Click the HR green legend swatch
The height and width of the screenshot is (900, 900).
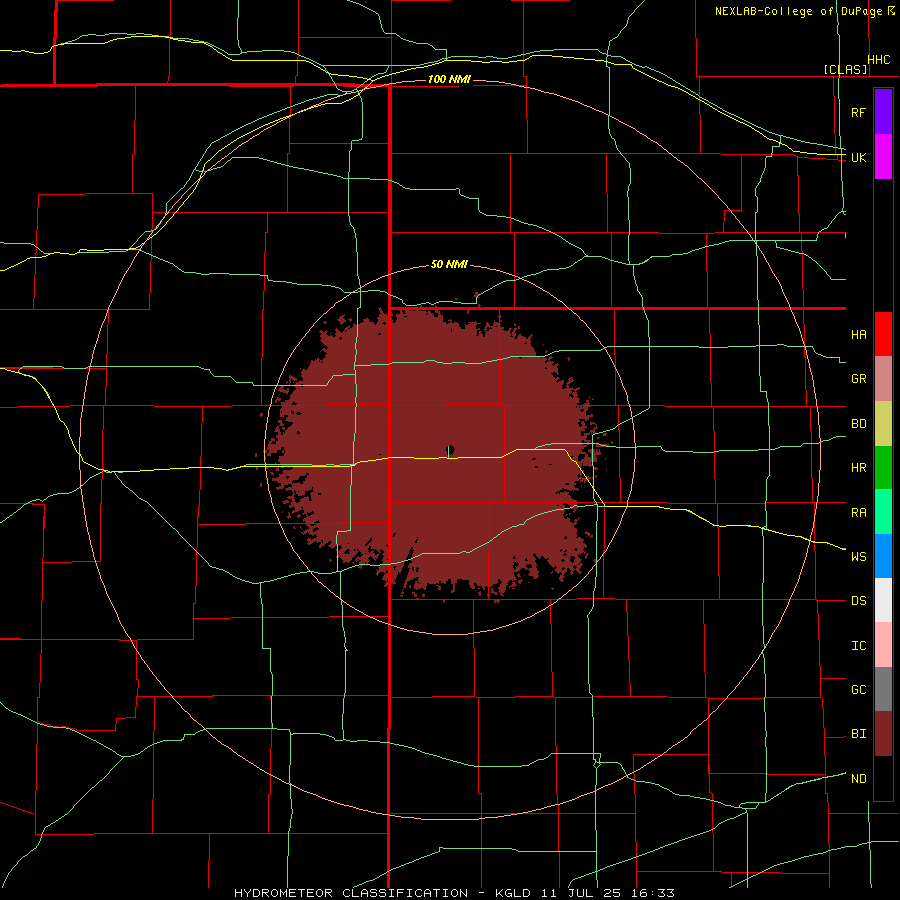pos(883,468)
